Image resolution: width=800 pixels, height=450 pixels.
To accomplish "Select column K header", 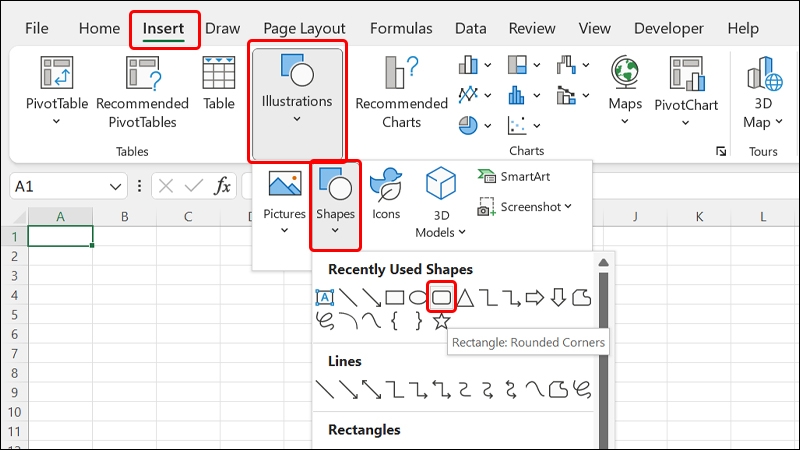I will click(699, 216).
